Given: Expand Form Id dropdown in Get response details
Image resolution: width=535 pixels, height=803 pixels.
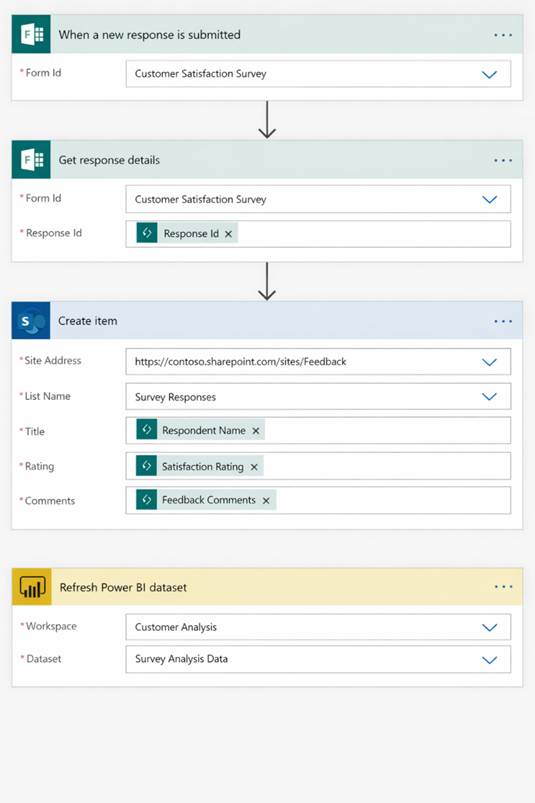Looking at the screenshot, I should (489, 199).
